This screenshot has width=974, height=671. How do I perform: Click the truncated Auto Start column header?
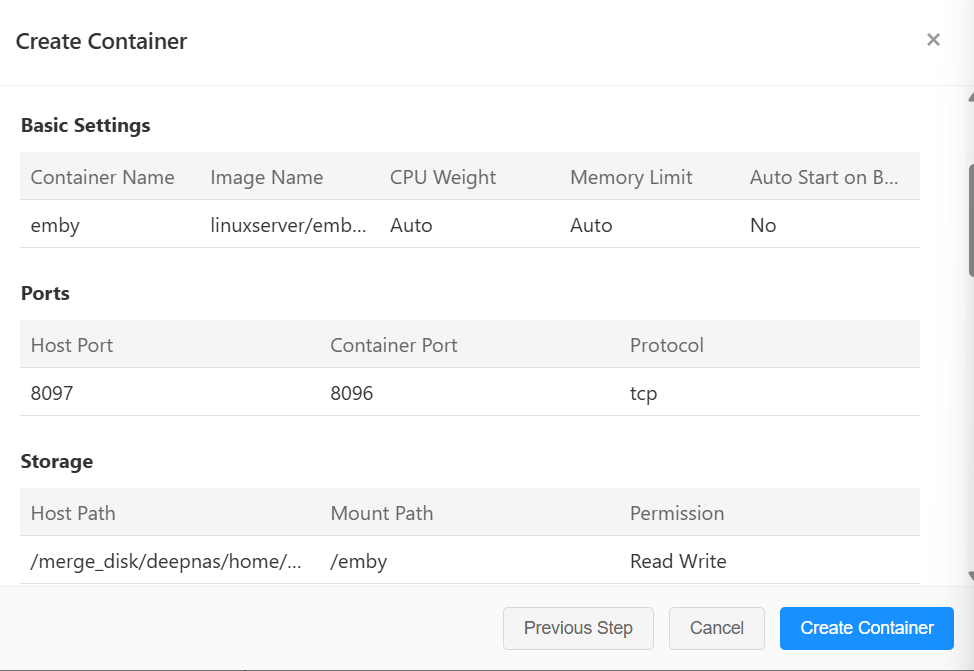pyautogui.click(x=824, y=177)
